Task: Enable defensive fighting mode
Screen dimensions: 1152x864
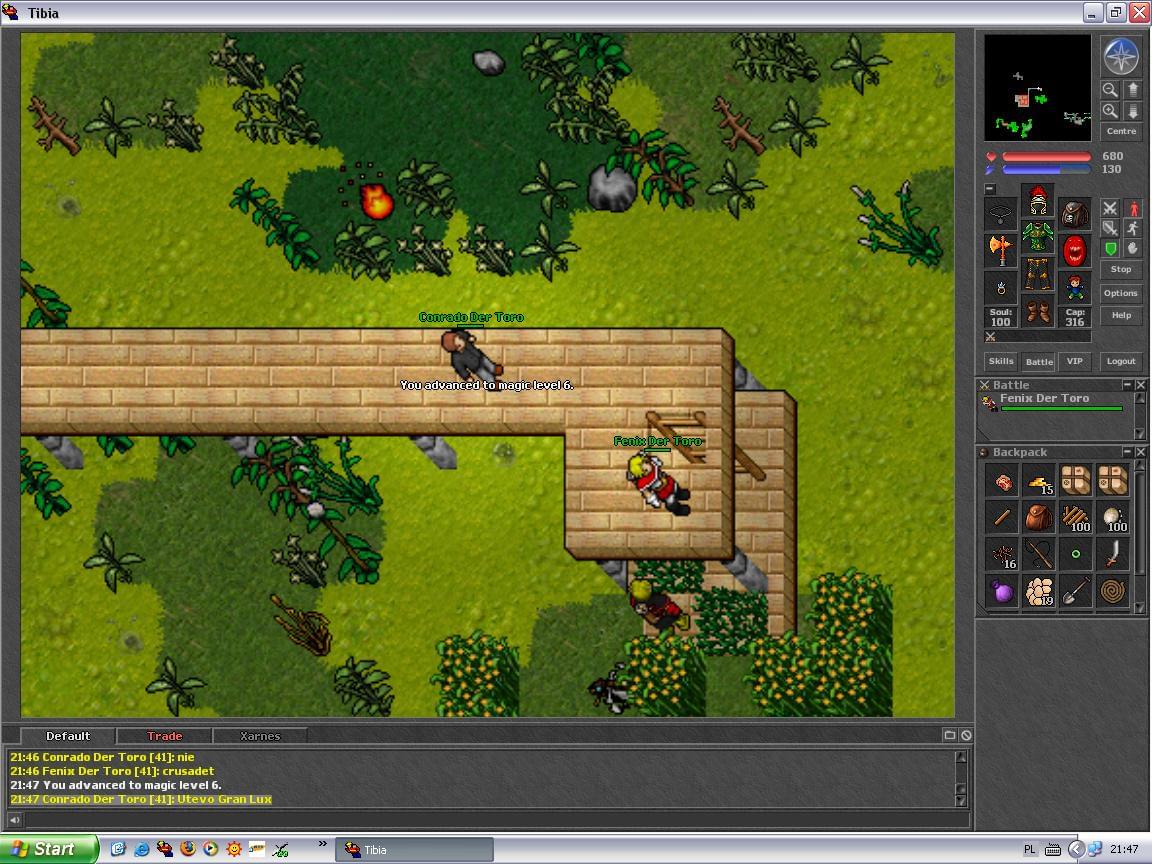Action: pos(1110,248)
